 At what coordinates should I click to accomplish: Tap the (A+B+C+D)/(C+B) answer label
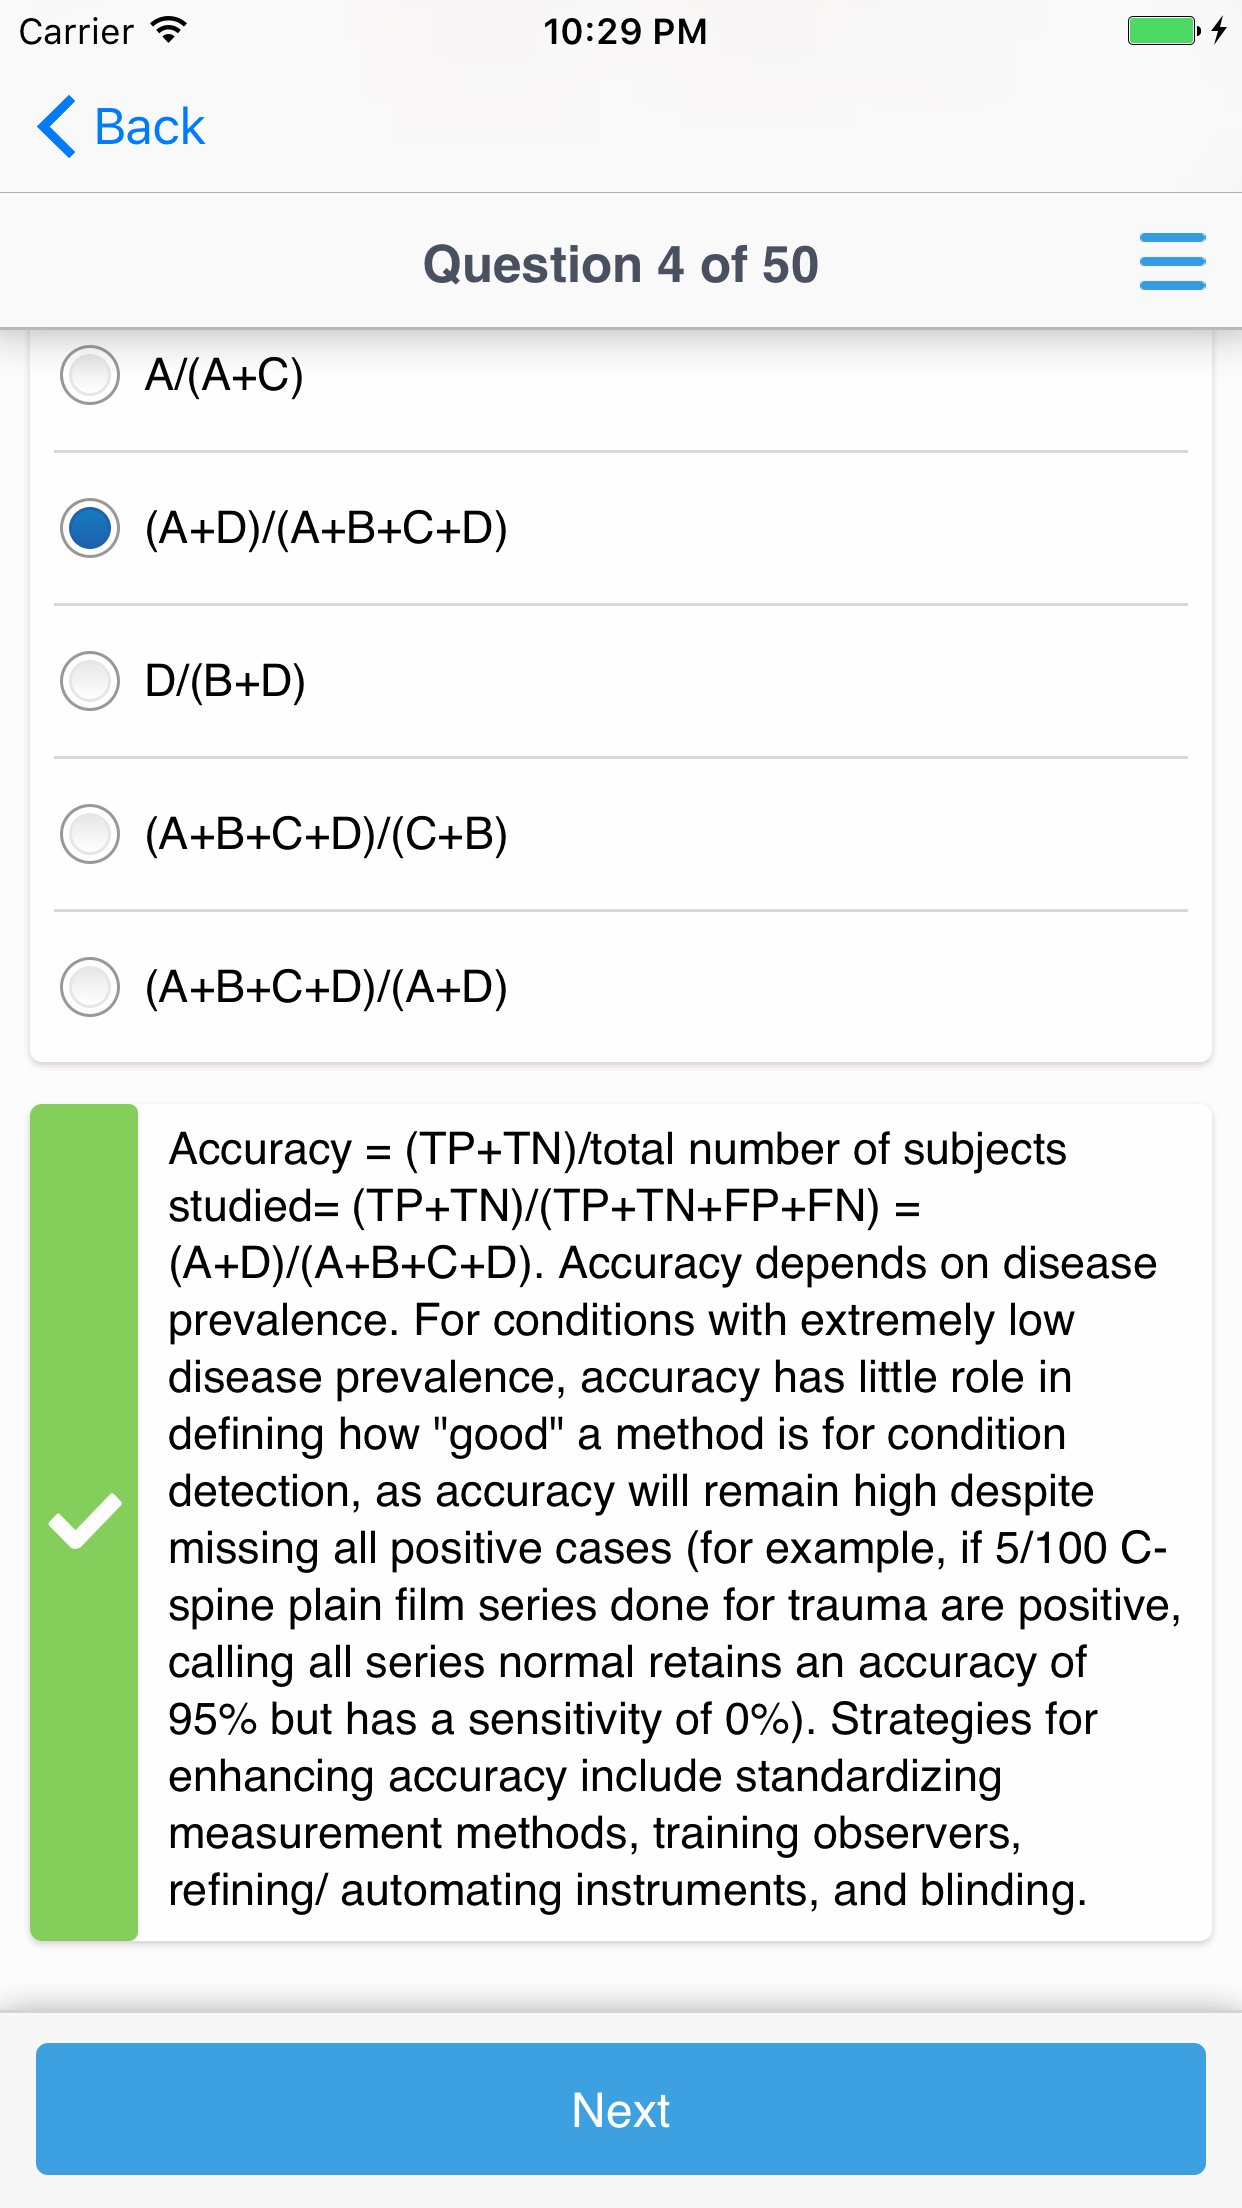pyautogui.click(x=326, y=834)
